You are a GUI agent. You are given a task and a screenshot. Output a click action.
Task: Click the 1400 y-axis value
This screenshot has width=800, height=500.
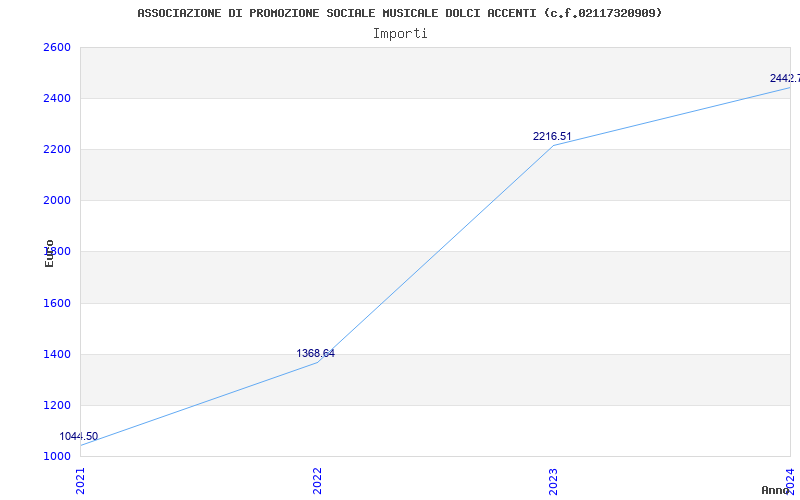(x=57, y=354)
